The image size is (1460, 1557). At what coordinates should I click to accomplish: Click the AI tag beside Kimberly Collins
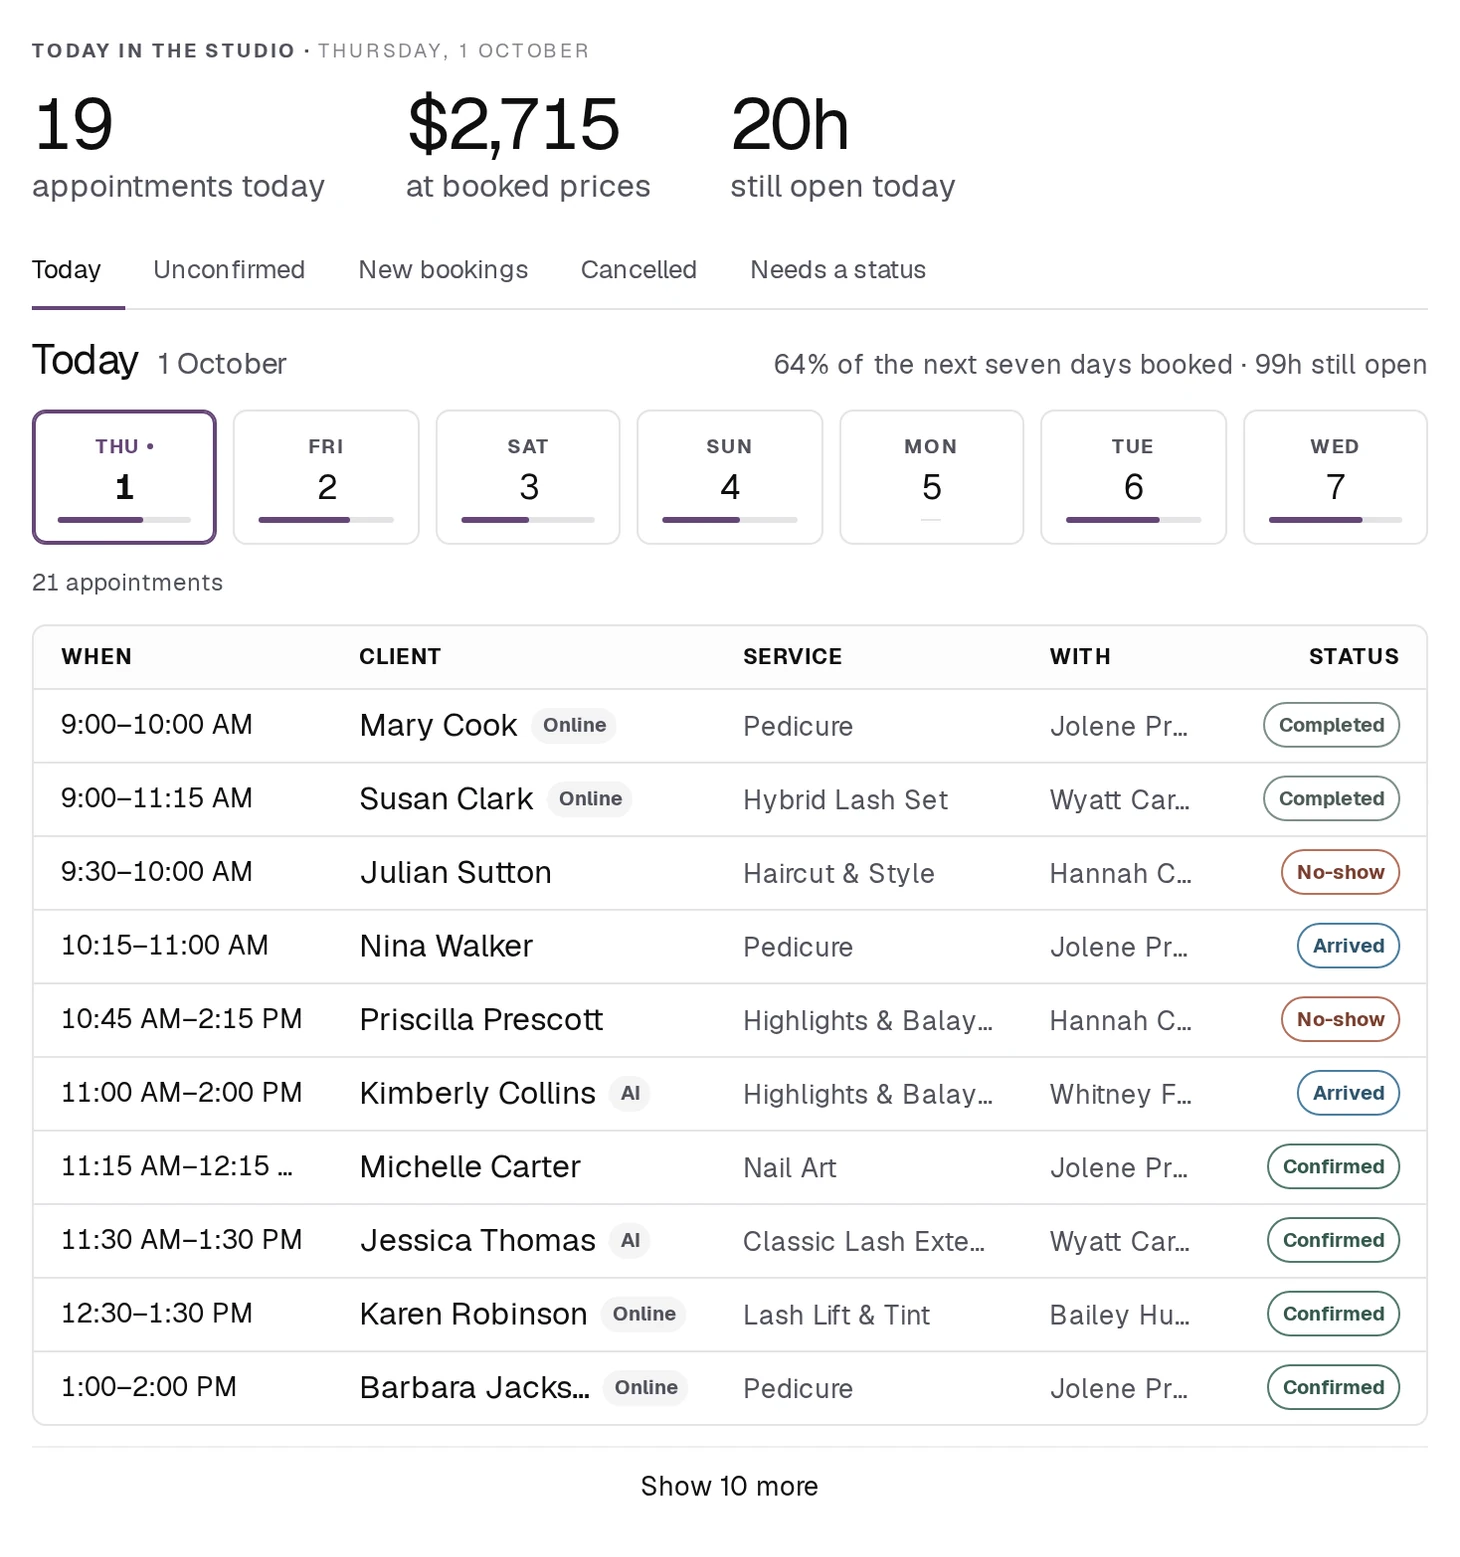[630, 1093]
